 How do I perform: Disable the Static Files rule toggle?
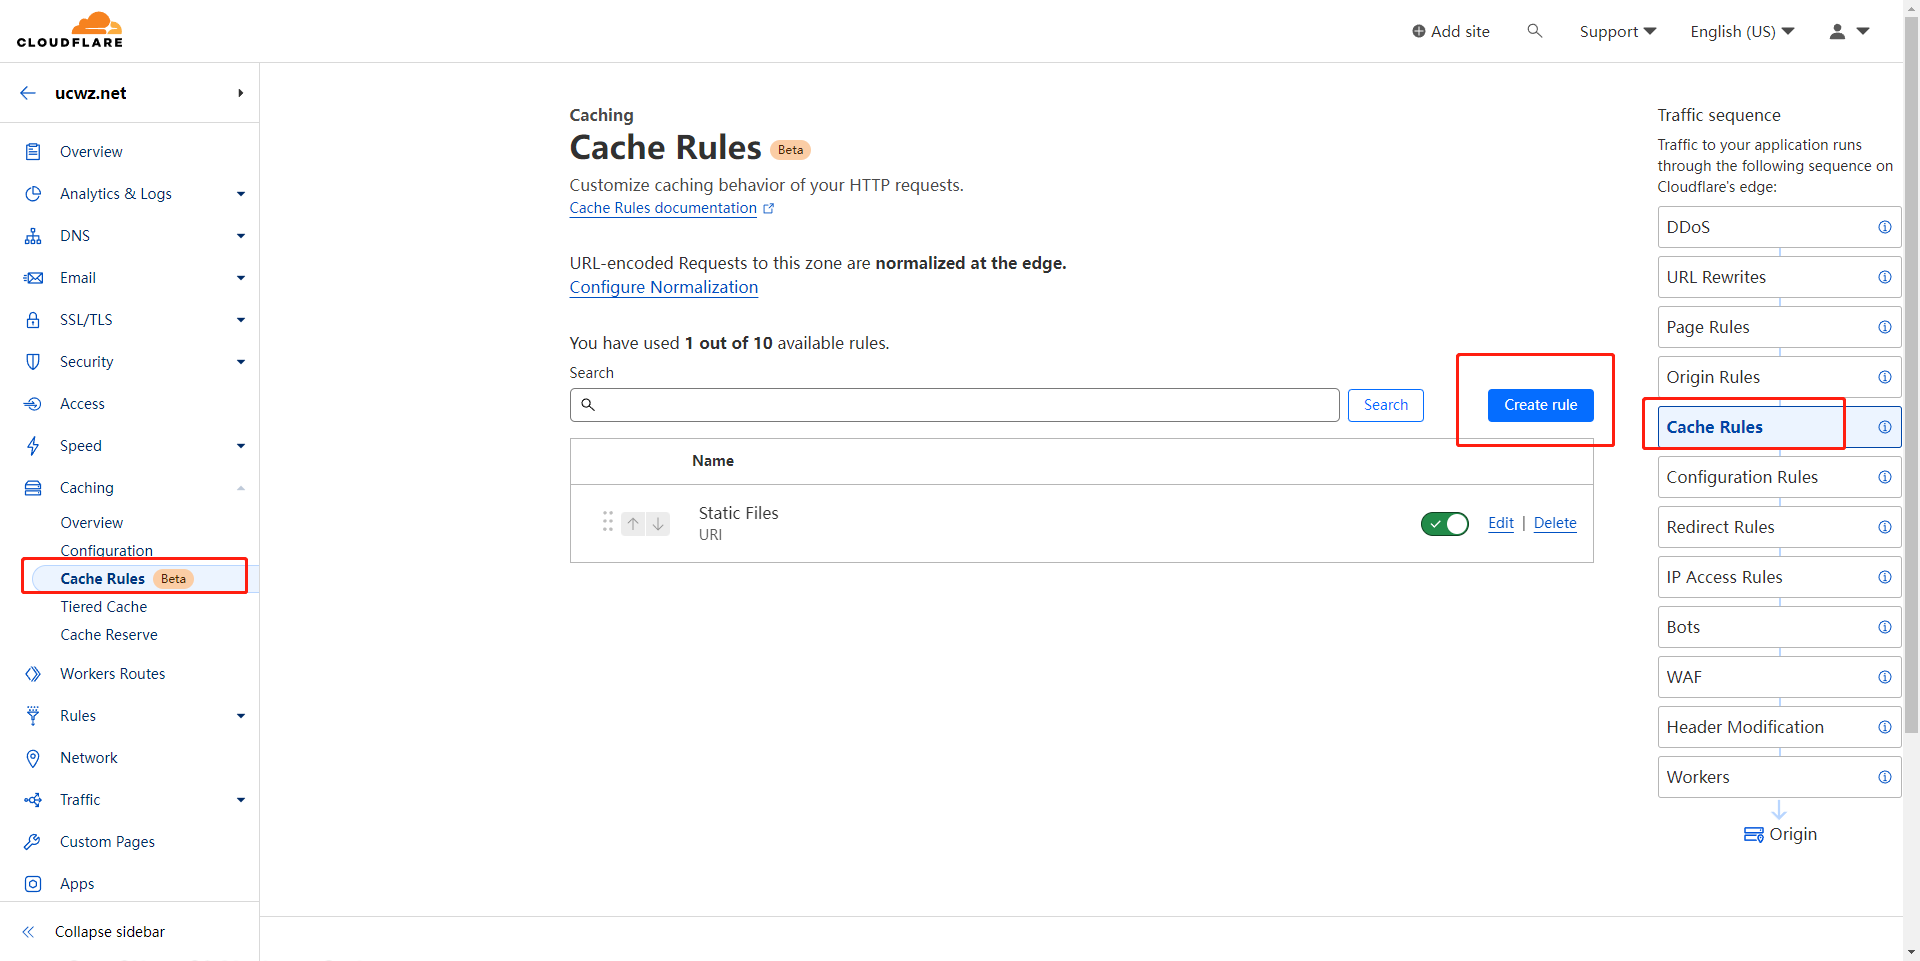(1445, 524)
